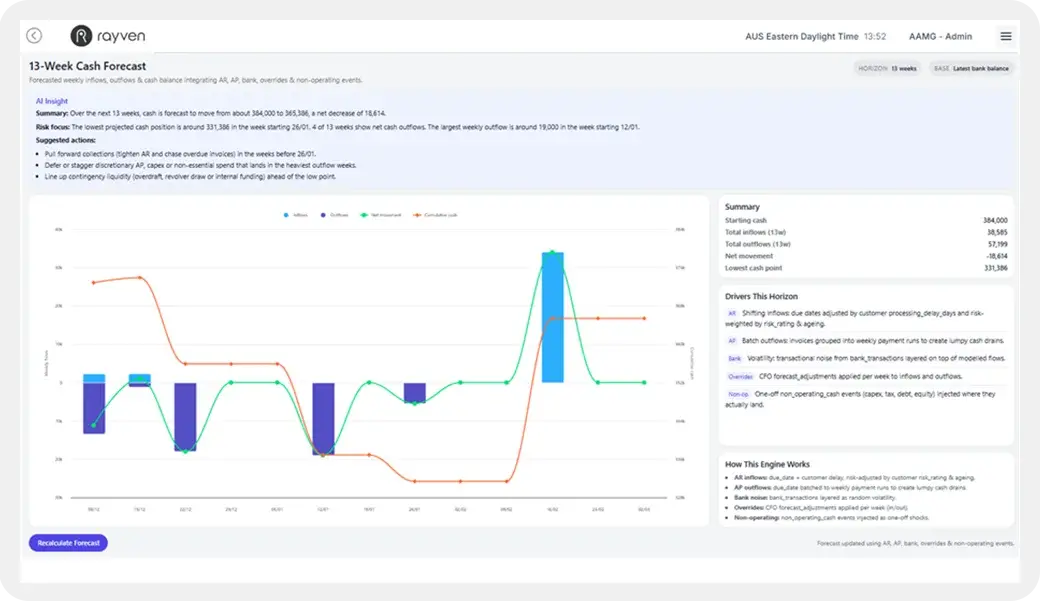Screen dimensions: 1040x601
Task: Select the 08/12 outflows bar
Action: tap(94, 408)
